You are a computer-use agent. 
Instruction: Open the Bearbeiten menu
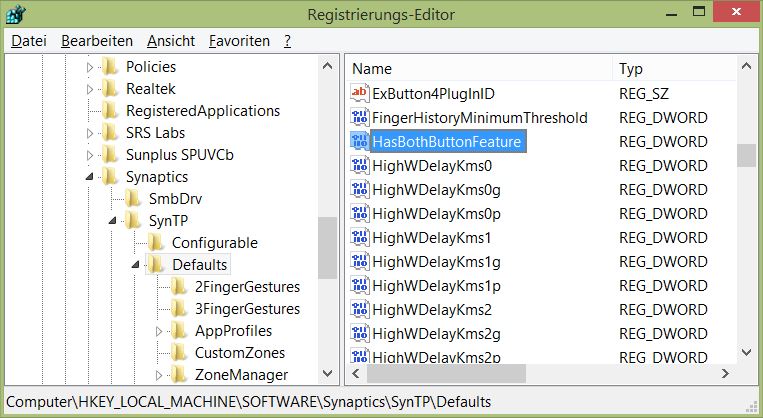pos(97,41)
